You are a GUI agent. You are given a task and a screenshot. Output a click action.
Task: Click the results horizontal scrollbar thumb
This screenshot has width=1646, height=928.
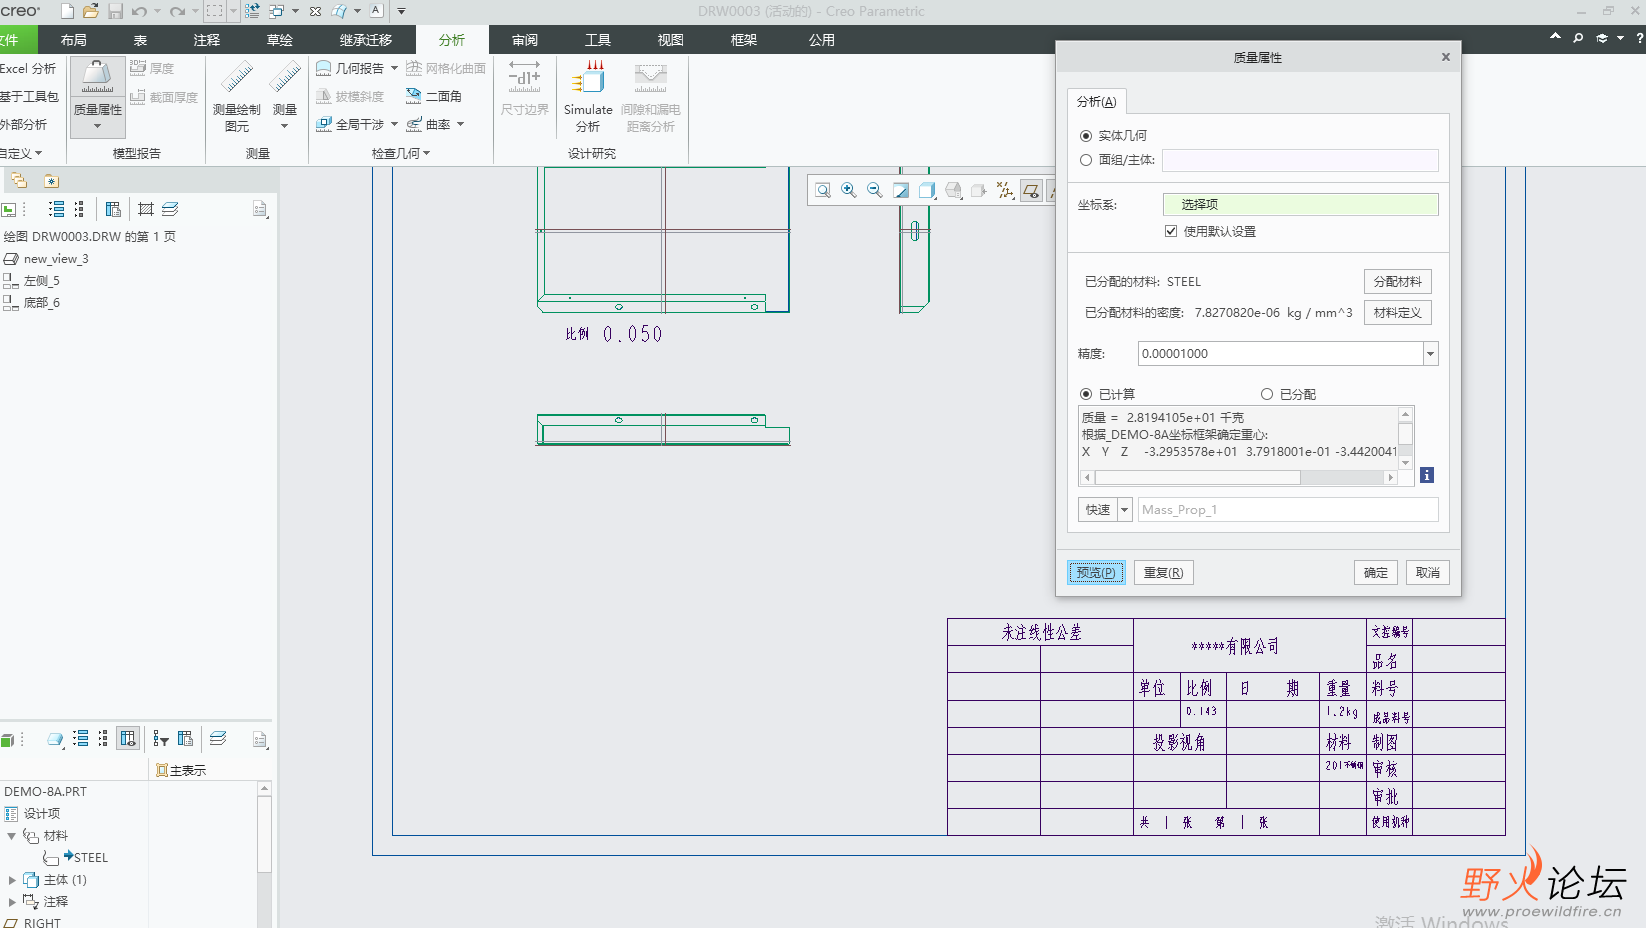coord(1197,478)
